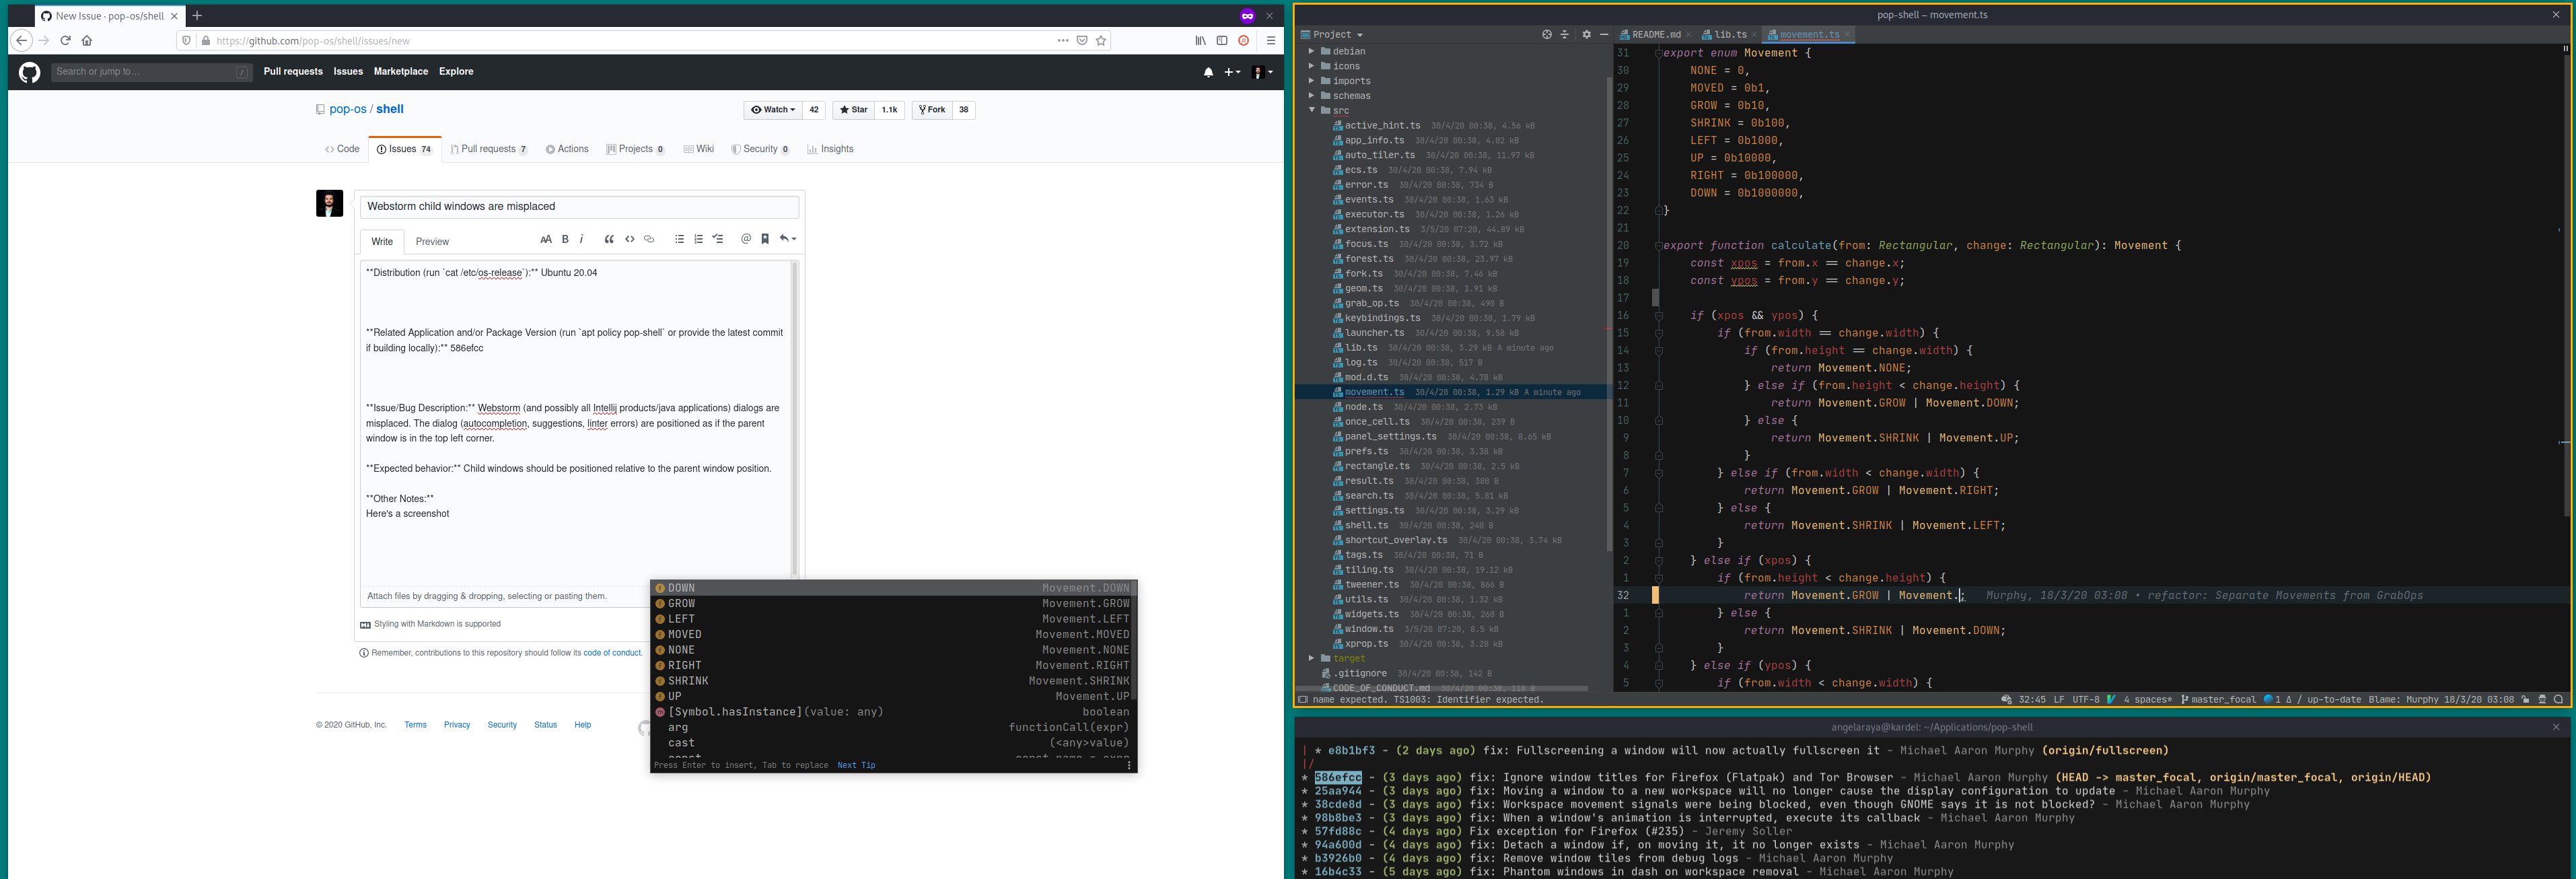The height and width of the screenshot is (879, 2576).
Task: Switch to the Preview tab of the issue form
Action: point(432,241)
